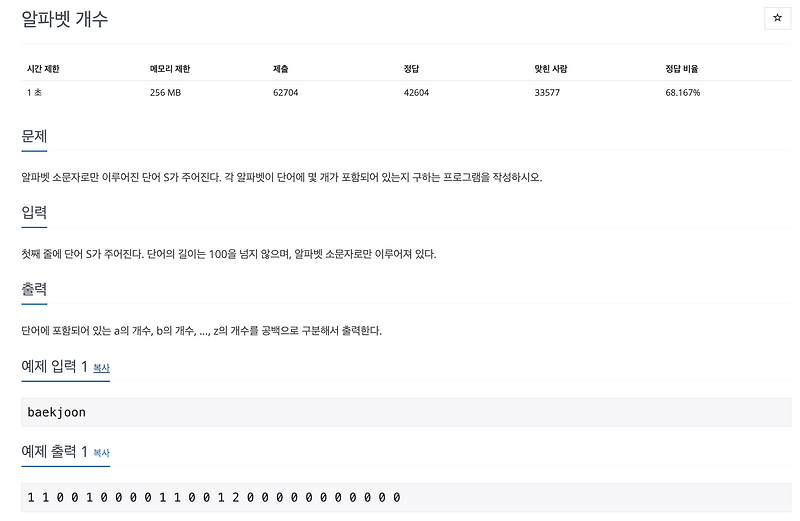
Task: Click the baekjoon sample input box
Action: 406,412
